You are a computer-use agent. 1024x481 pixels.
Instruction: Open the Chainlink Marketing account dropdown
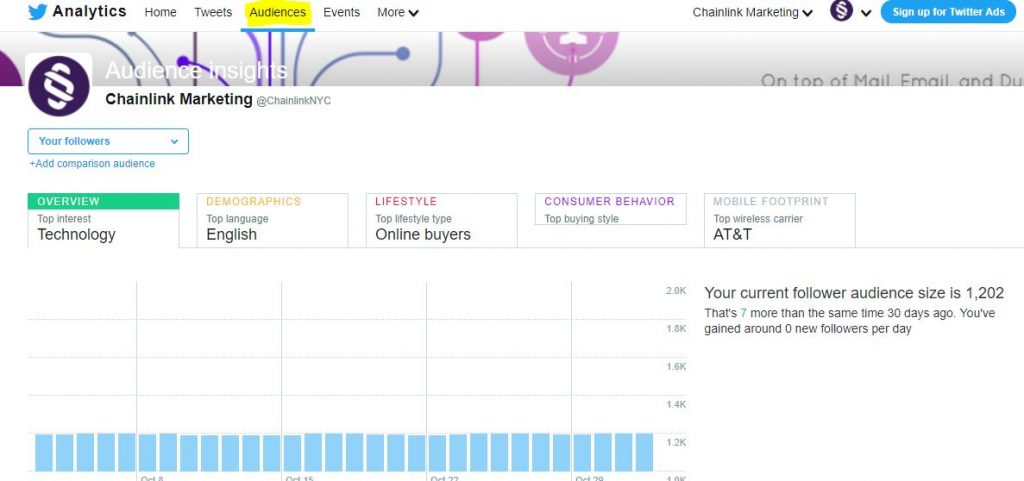tap(752, 12)
